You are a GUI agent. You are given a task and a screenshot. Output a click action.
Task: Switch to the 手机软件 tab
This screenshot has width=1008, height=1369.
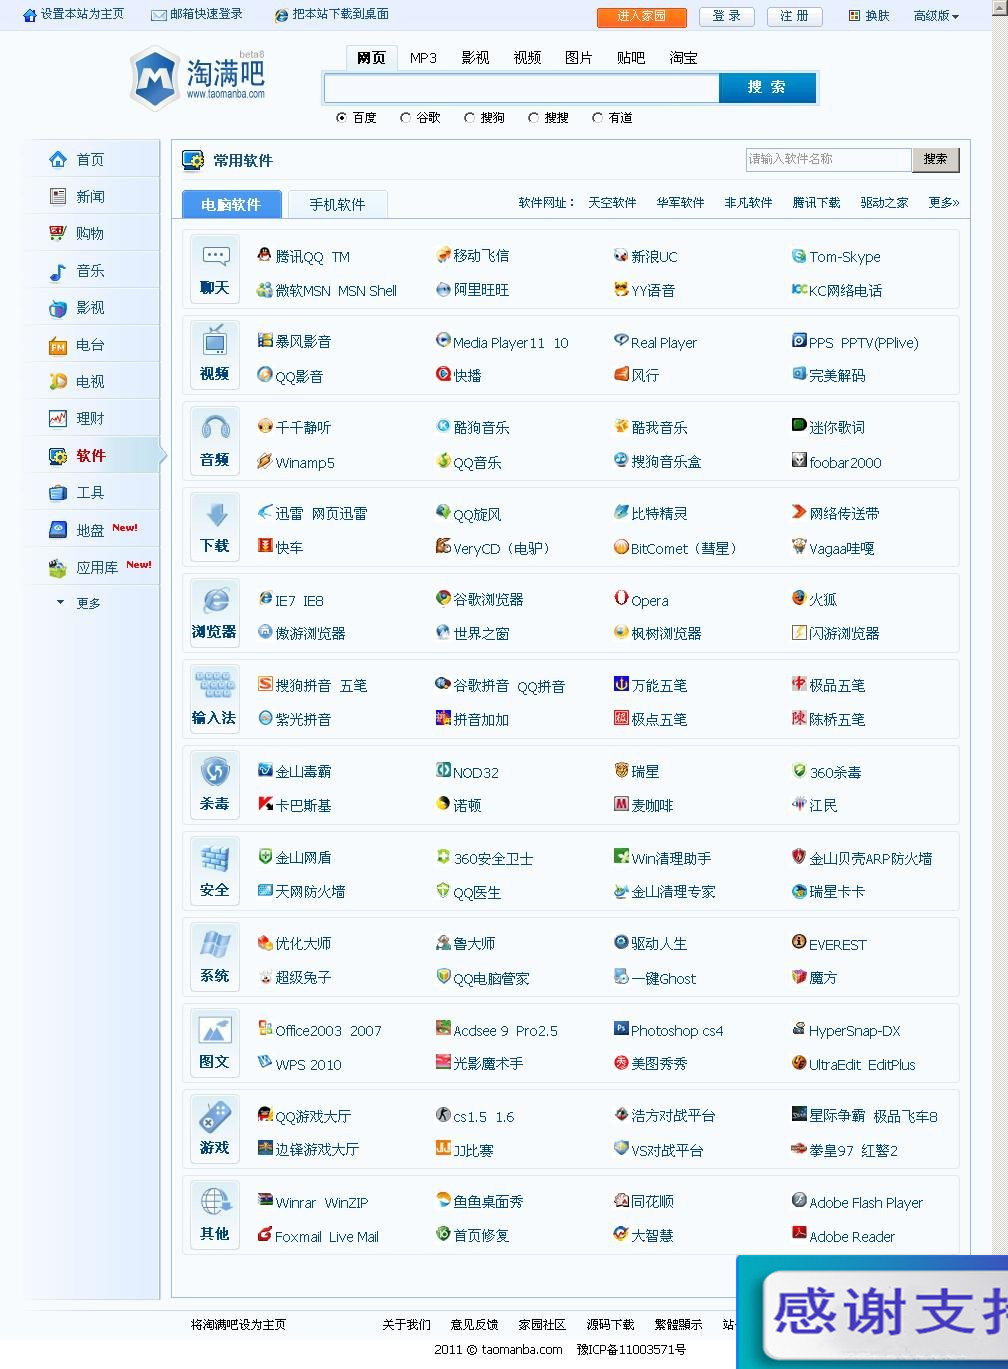[337, 204]
